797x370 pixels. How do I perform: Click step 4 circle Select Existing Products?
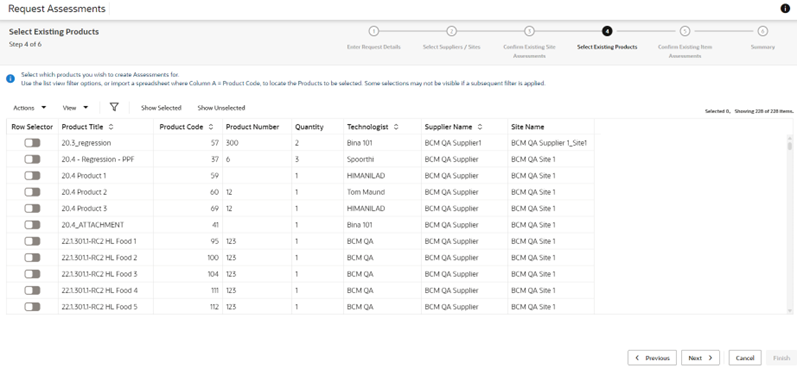click(607, 31)
